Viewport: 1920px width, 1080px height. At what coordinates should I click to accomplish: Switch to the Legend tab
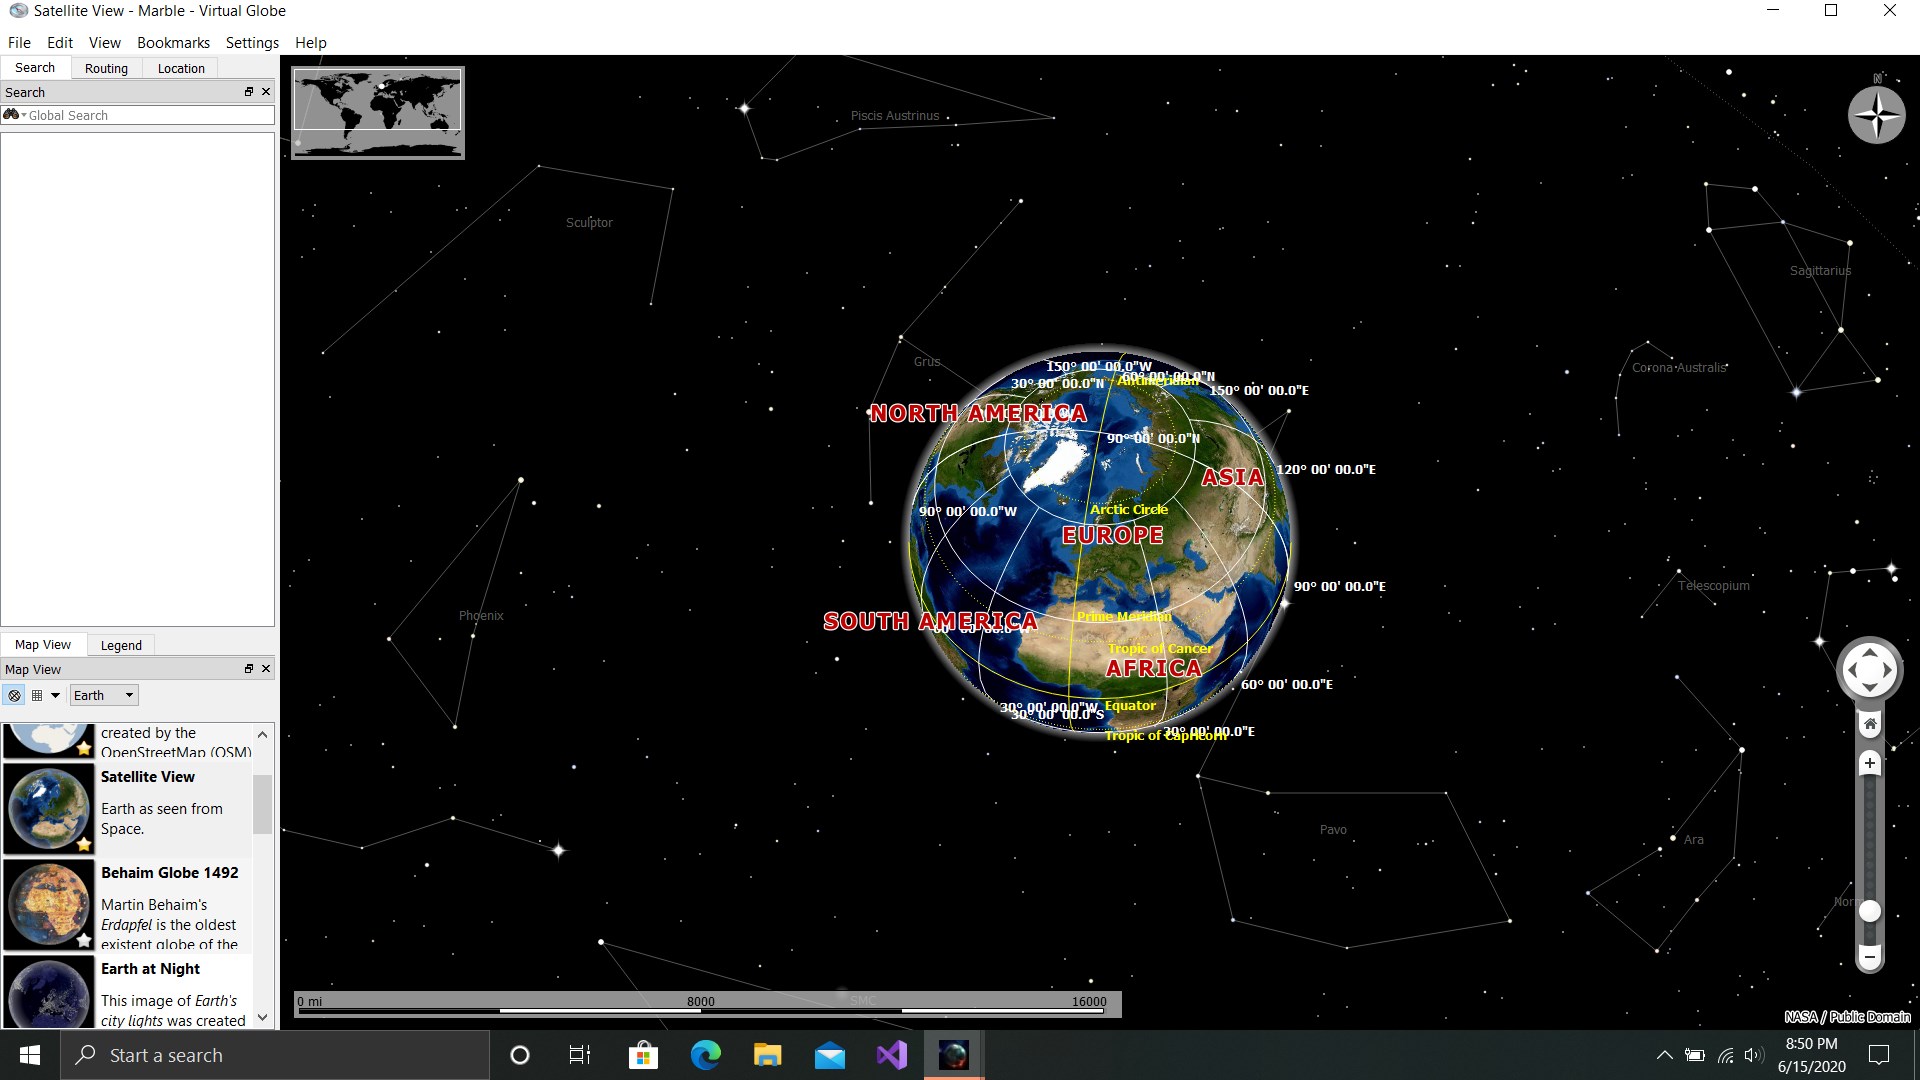(120, 645)
